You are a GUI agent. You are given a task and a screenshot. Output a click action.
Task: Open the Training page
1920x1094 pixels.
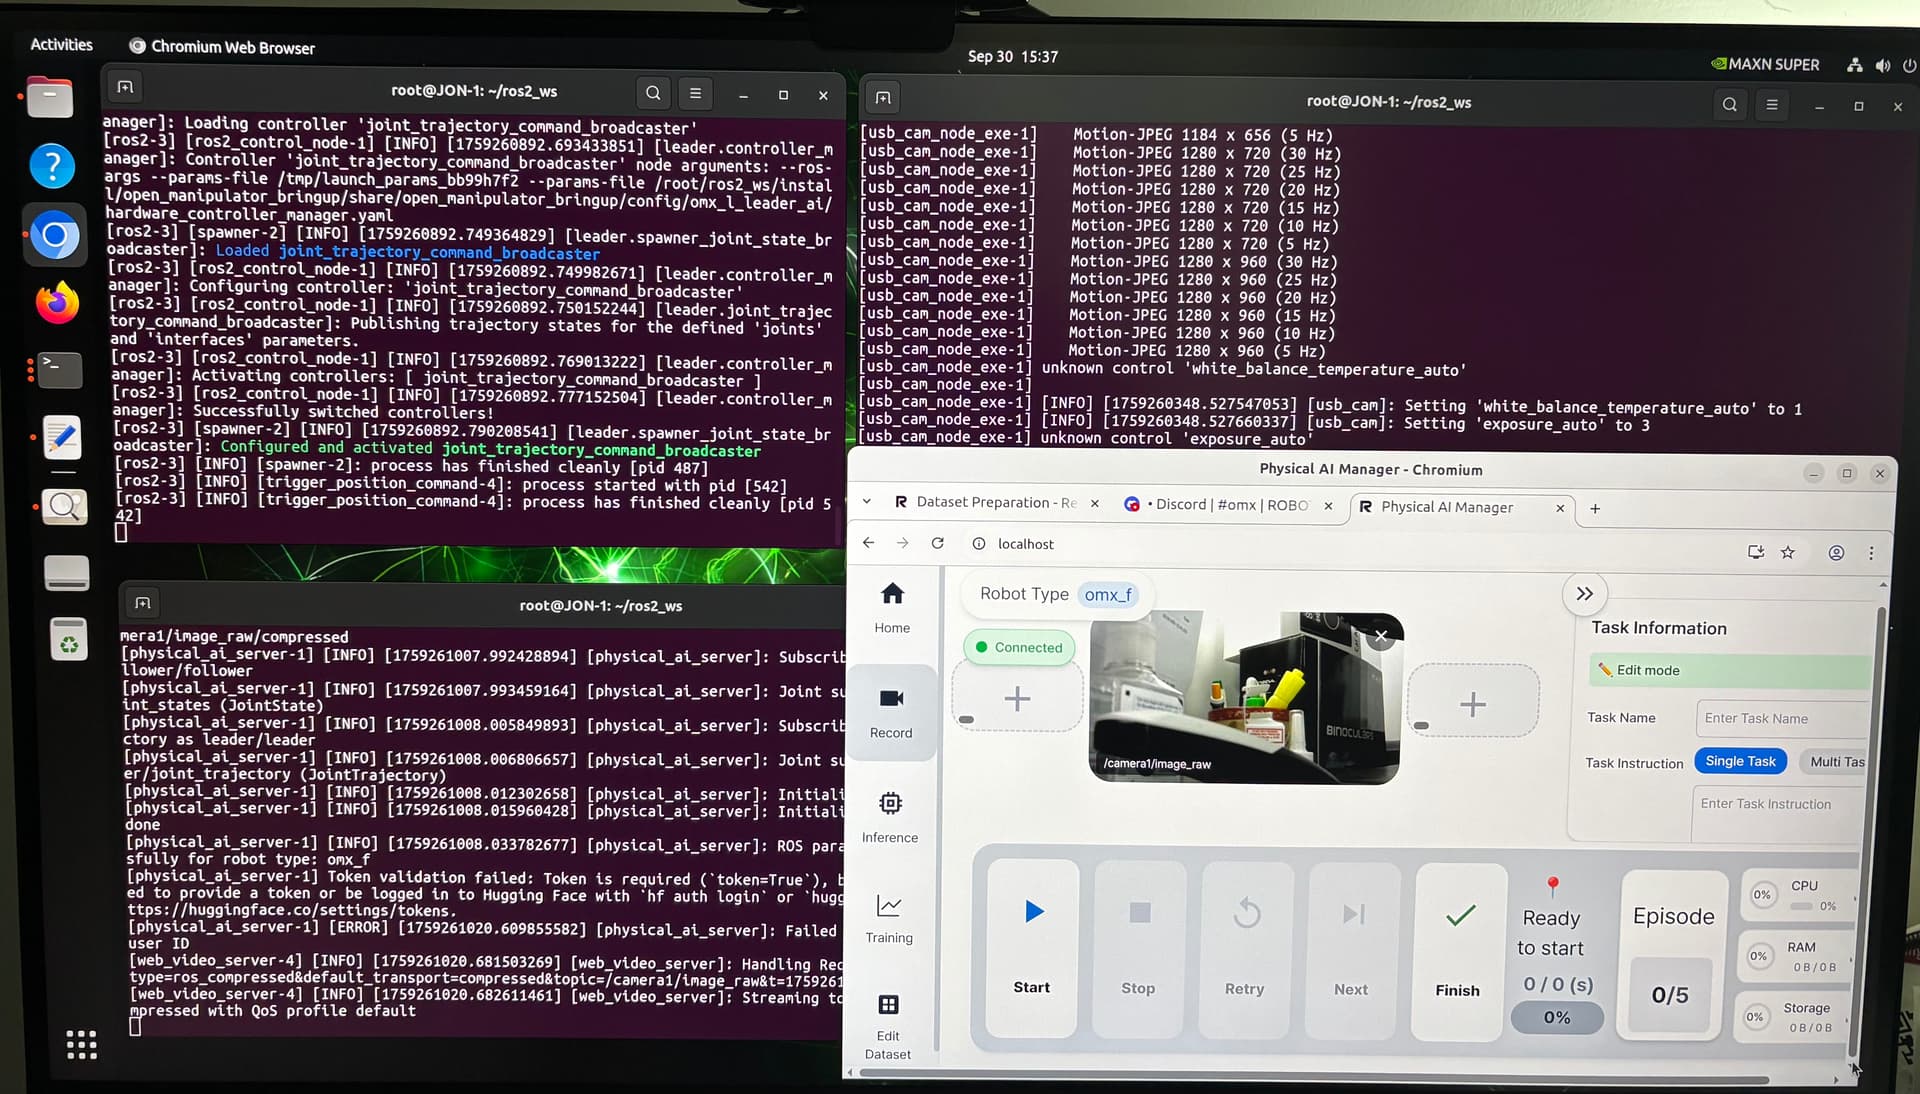pos(889,918)
